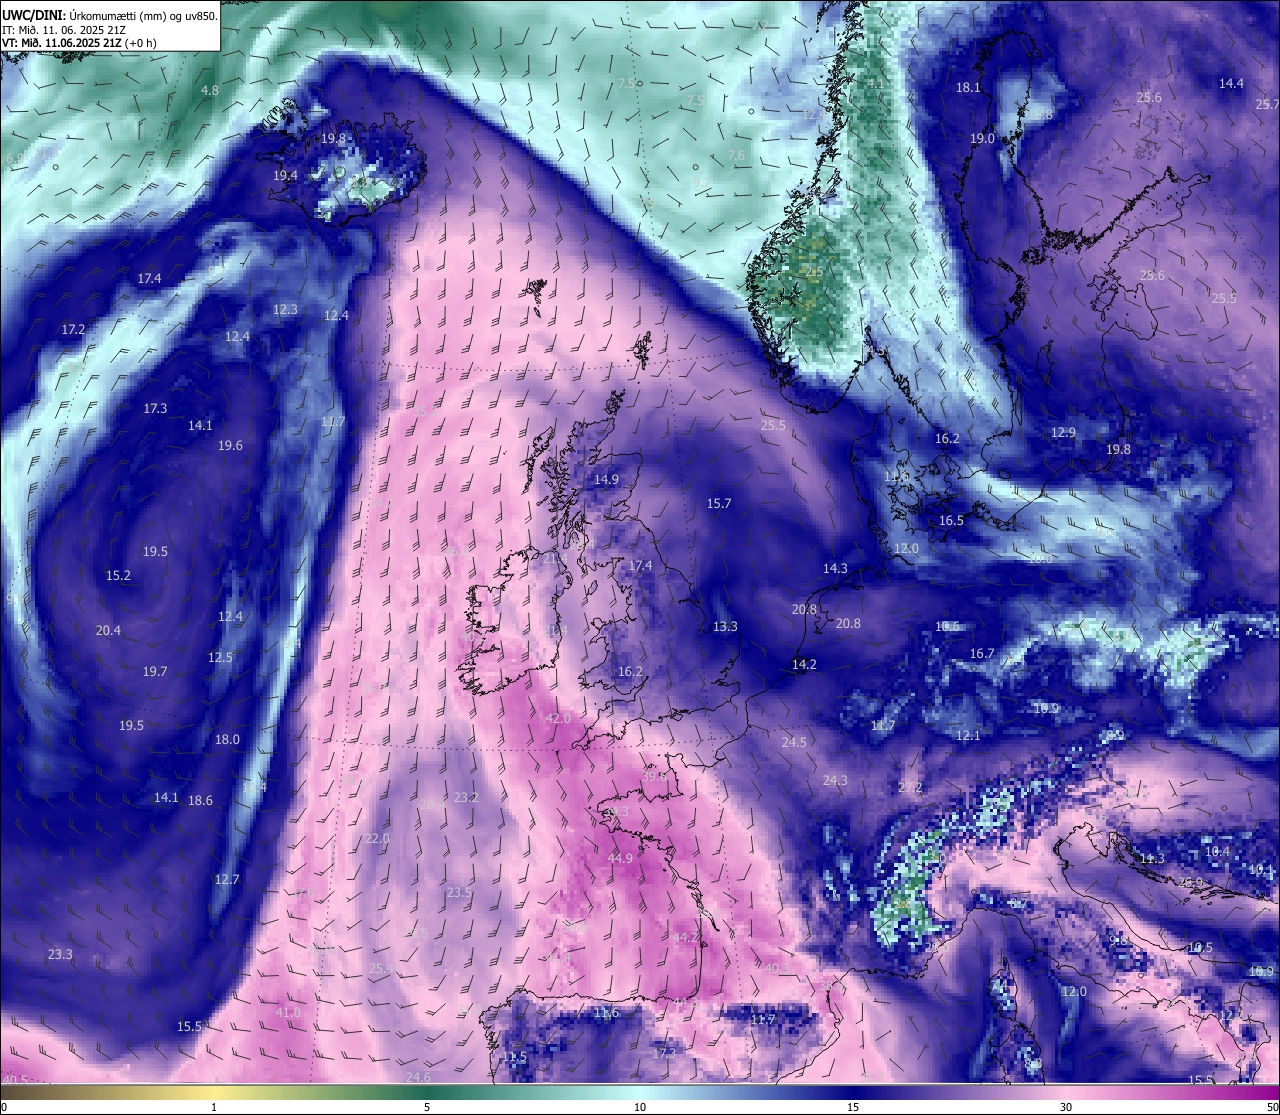
Task: Click the 17.2 map value
Action: click(73, 330)
